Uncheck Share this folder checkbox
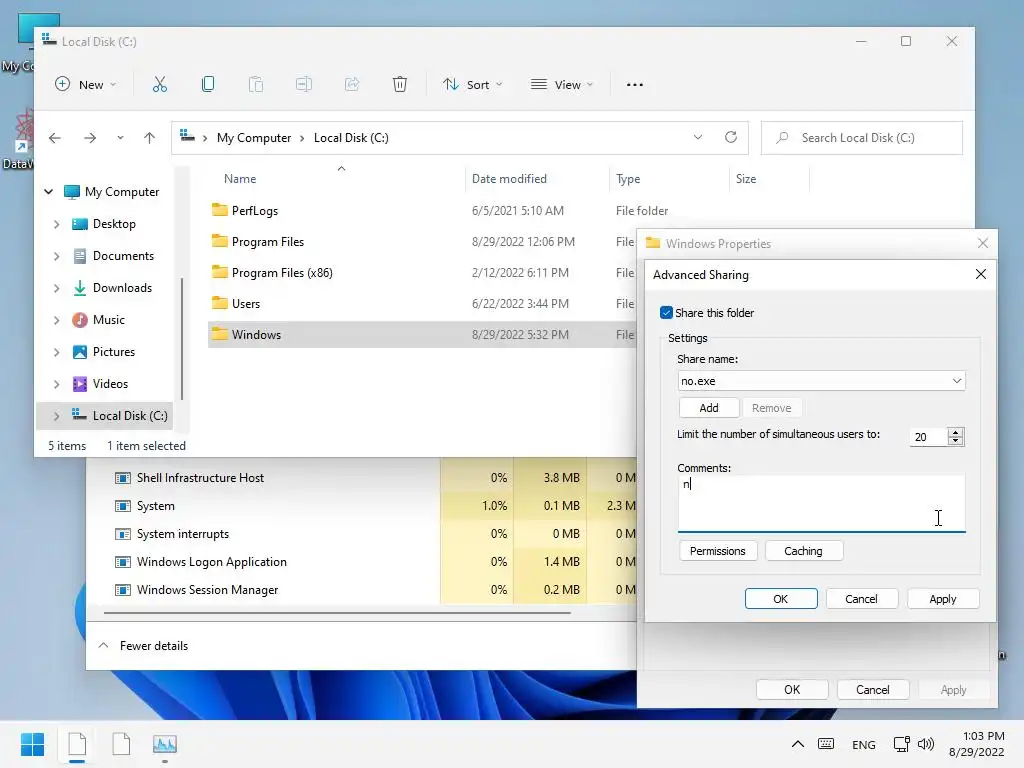 coord(666,313)
